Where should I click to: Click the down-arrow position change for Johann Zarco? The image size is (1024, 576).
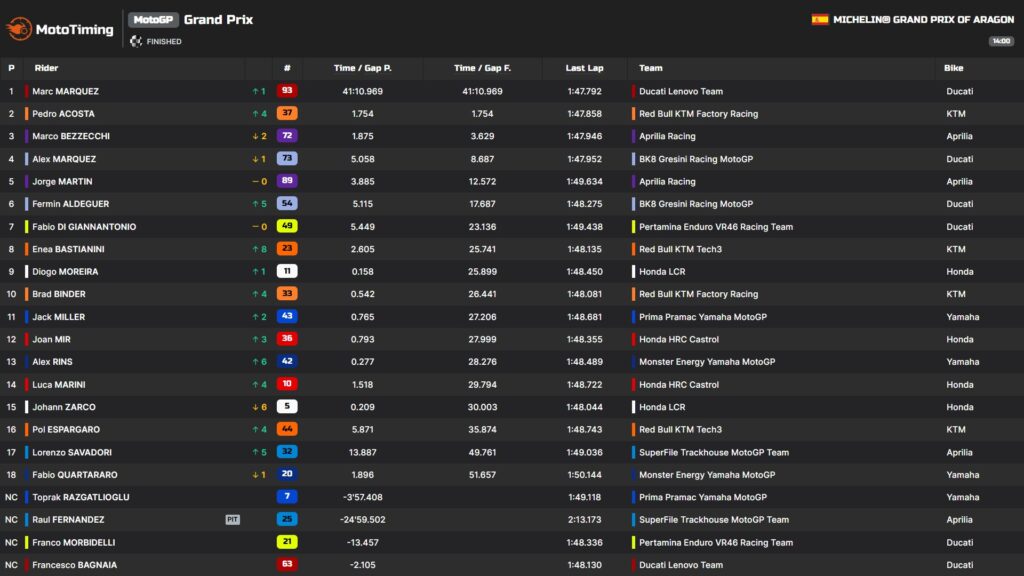(259, 407)
